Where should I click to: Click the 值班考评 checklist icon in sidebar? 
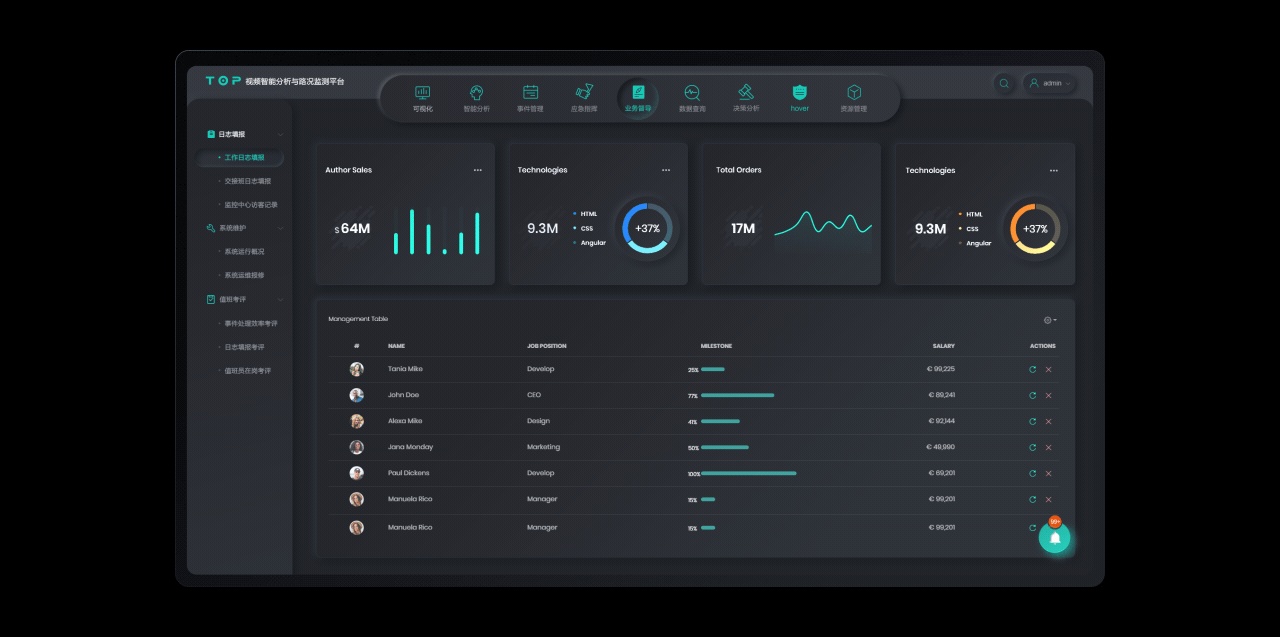[211, 299]
